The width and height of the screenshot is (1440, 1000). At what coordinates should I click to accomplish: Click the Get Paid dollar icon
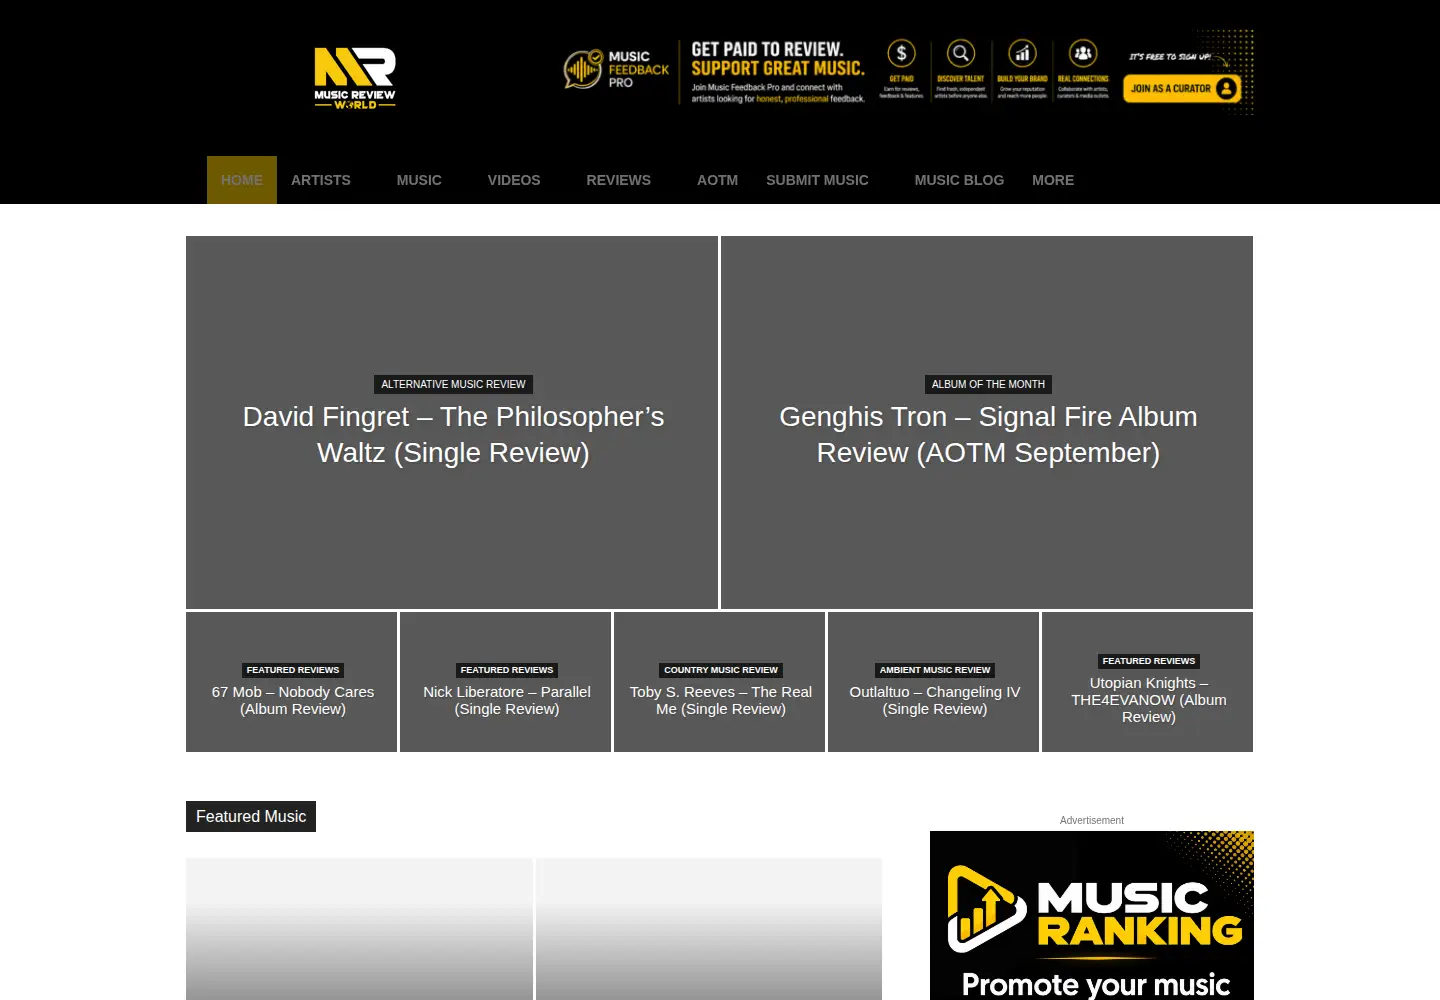[901, 53]
